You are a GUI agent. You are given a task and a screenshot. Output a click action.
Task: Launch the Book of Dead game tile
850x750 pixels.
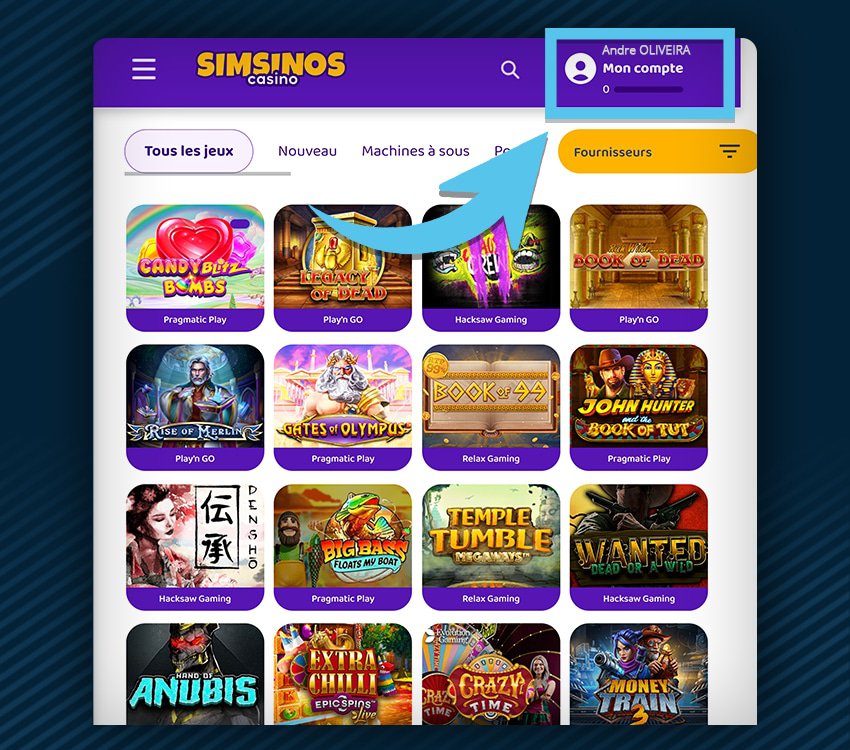tap(639, 267)
